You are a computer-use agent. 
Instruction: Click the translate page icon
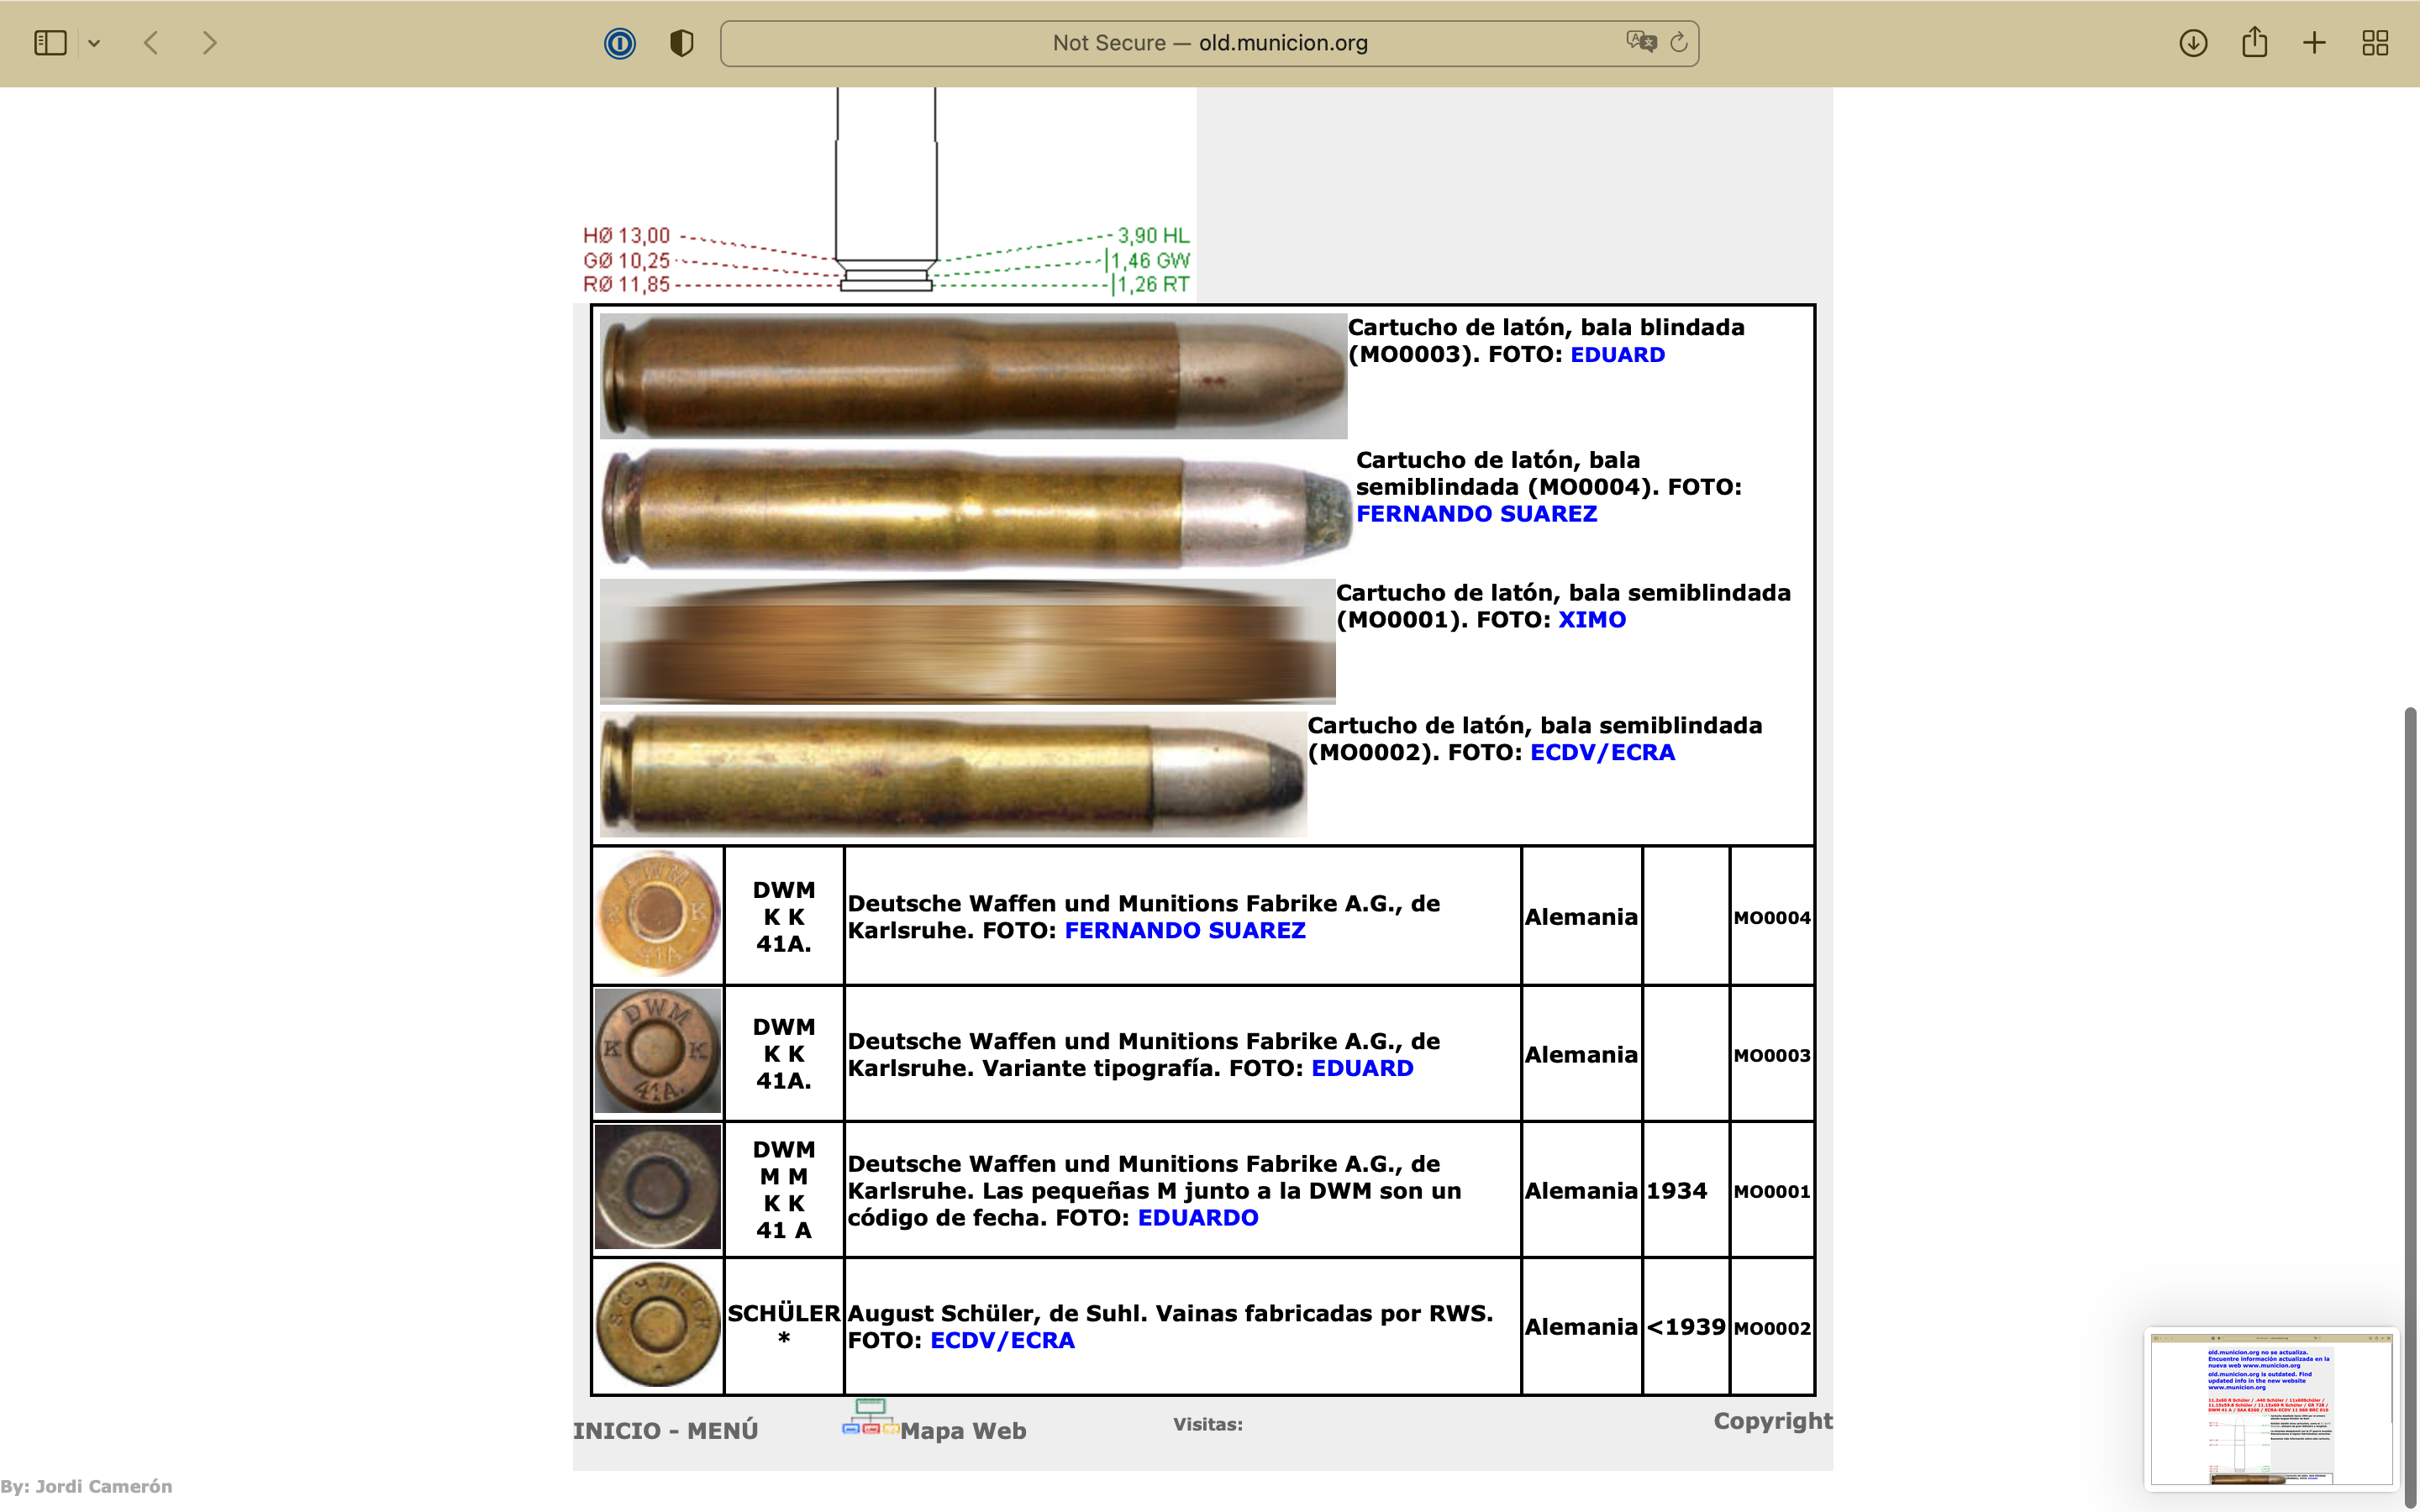1640,42
